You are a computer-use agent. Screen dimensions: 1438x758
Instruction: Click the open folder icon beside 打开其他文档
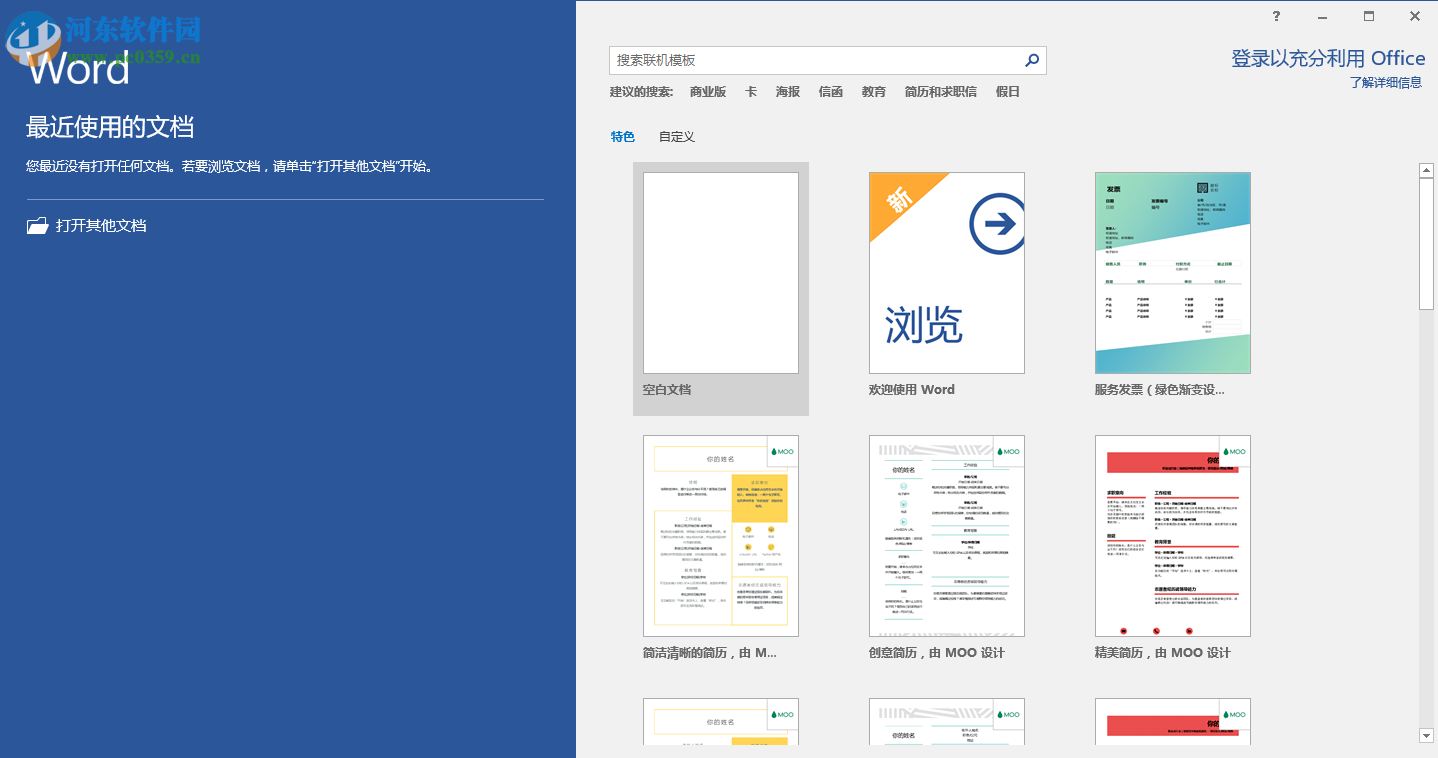pyautogui.click(x=37, y=225)
